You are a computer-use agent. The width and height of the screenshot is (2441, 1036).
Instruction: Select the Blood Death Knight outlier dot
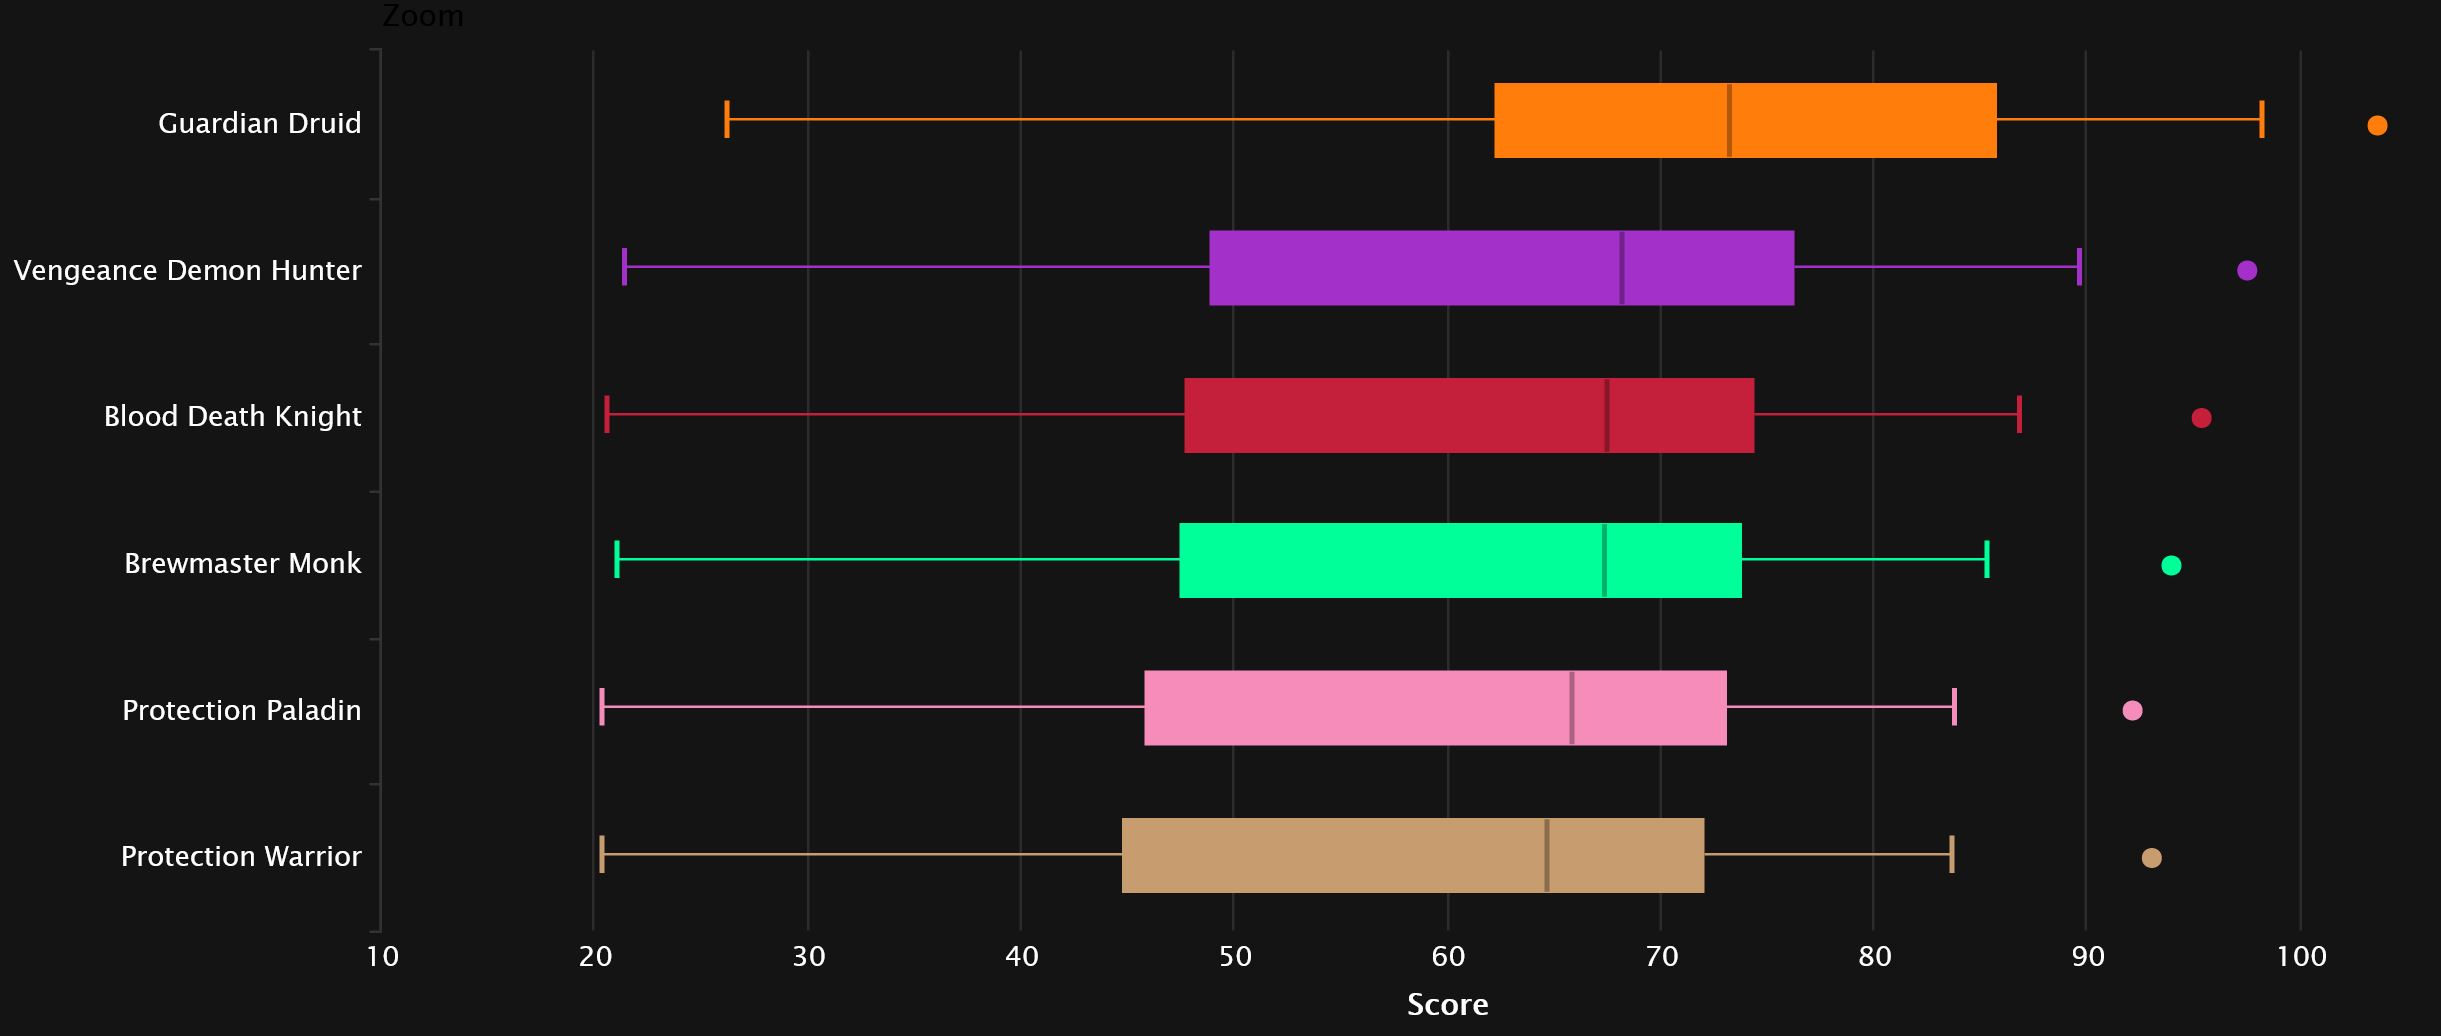[x=2201, y=418]
